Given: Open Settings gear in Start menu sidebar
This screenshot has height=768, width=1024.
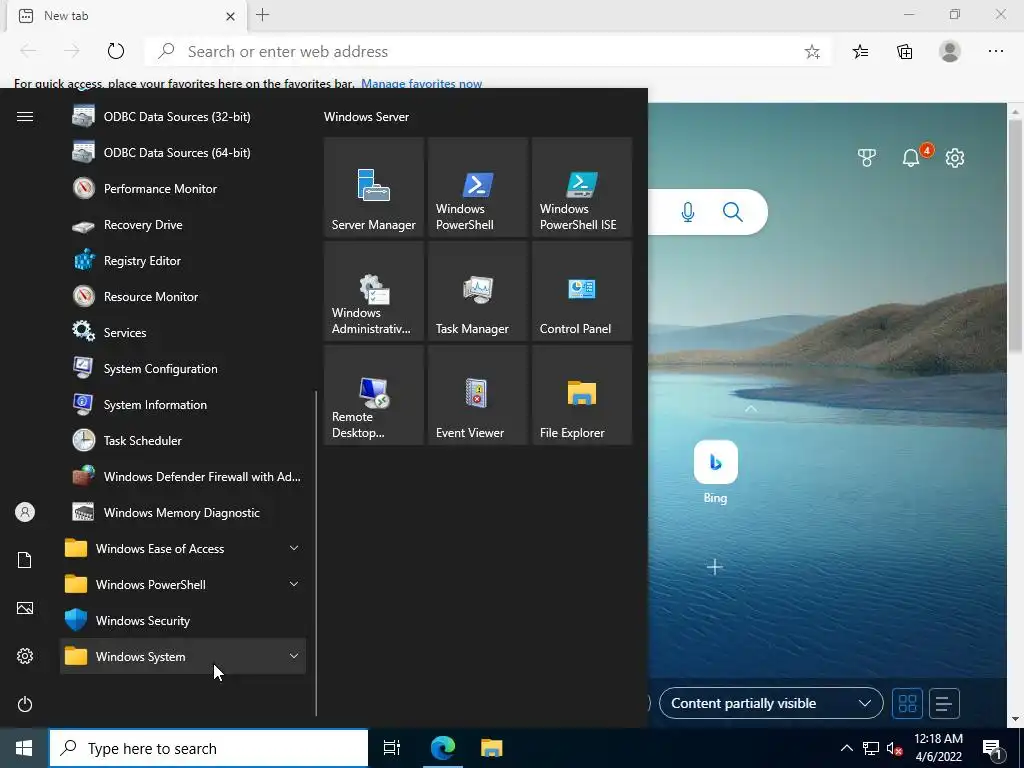Looking at the screenshot, I should 25,656.
